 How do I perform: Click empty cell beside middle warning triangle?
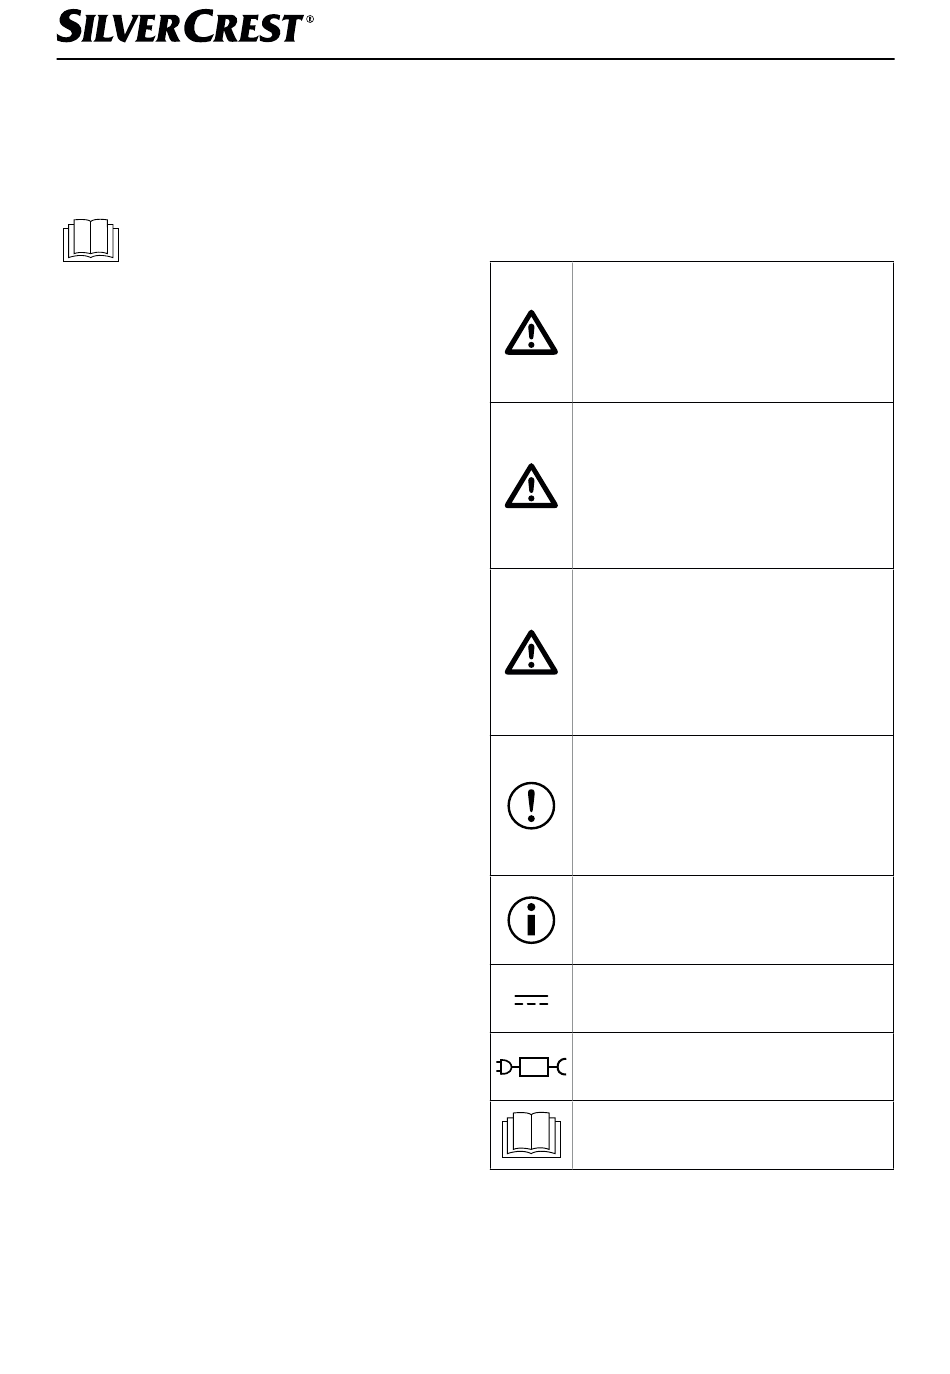coord(732,486)
